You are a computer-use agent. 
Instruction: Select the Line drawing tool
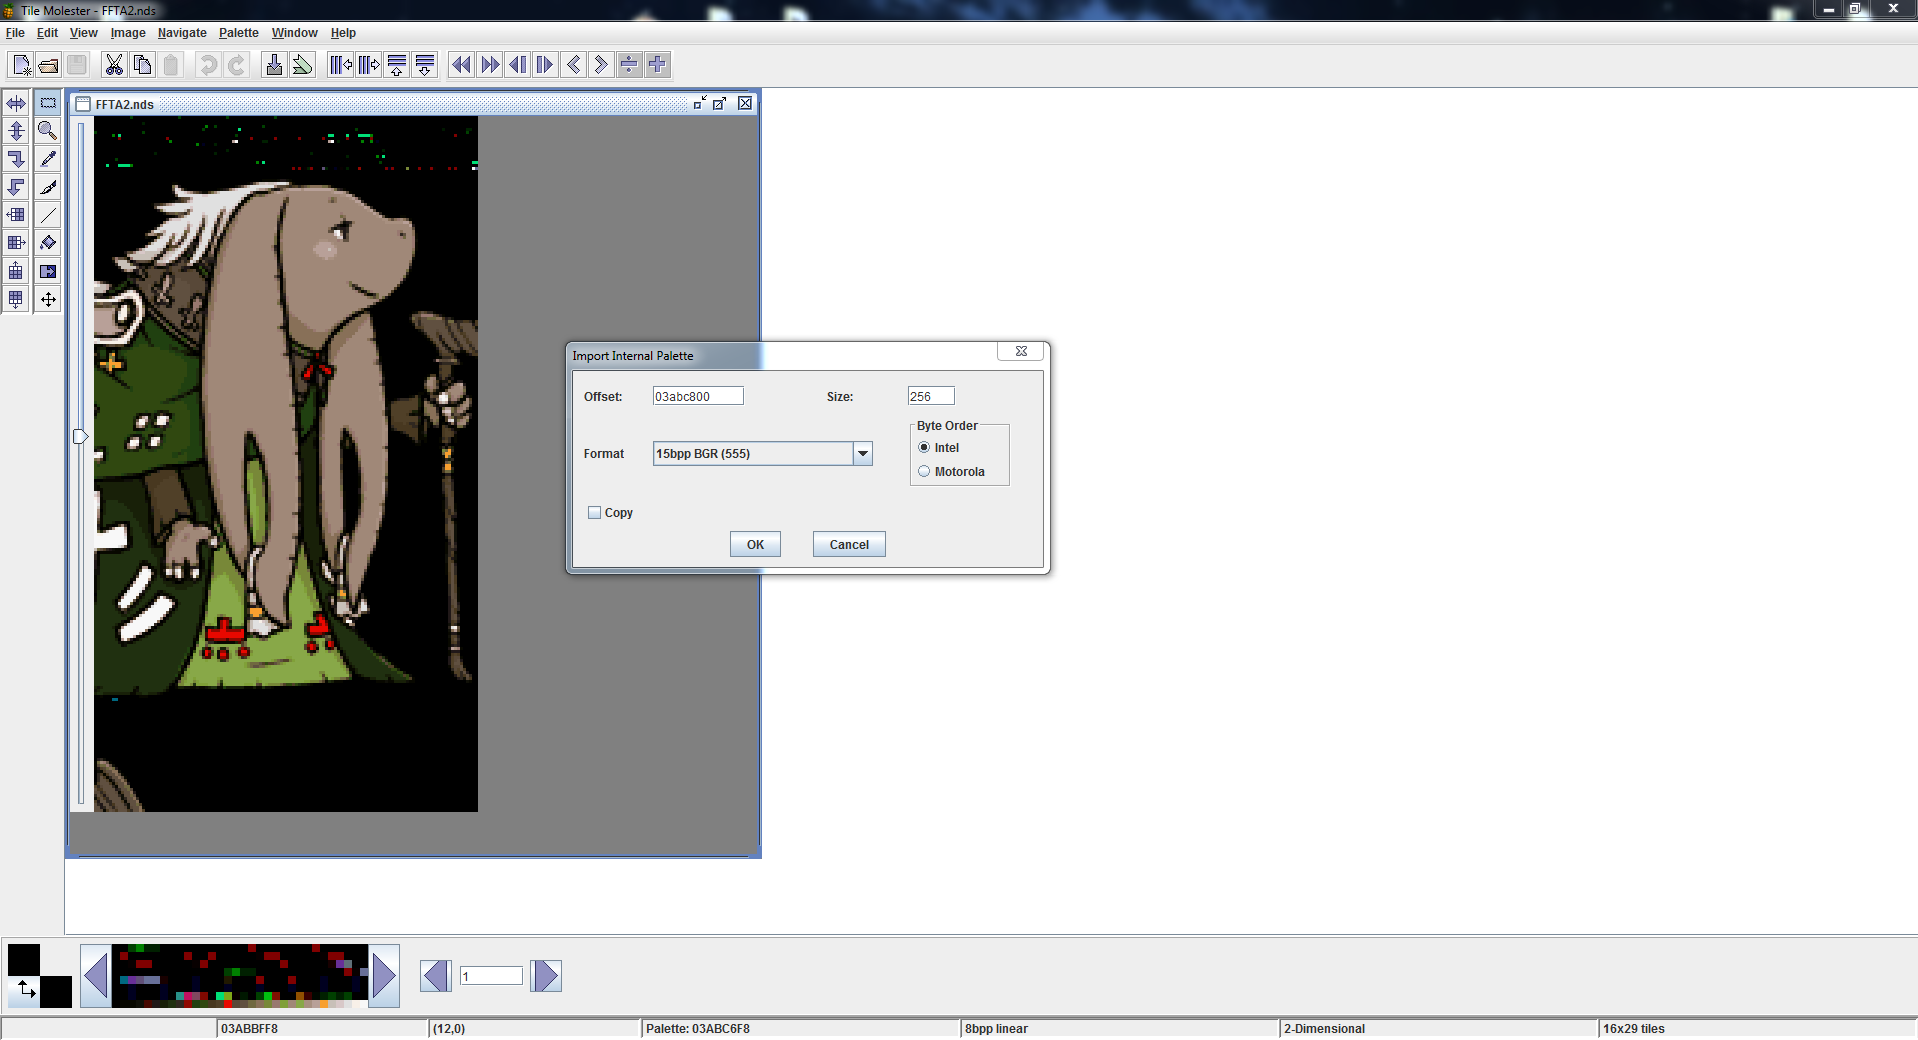pyautogui.click(x=48, y=215)
